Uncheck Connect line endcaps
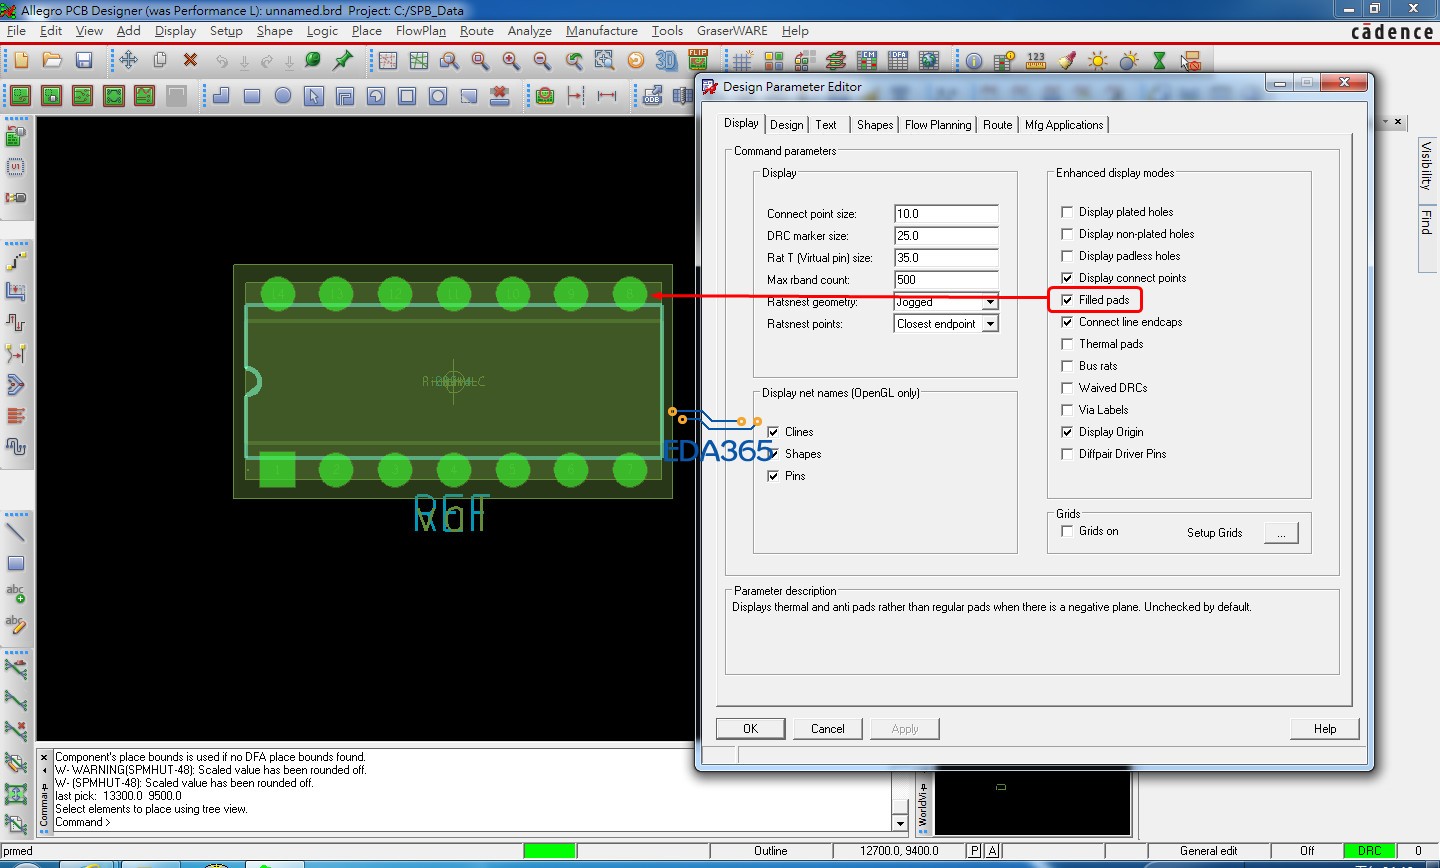 [1067, 322]
